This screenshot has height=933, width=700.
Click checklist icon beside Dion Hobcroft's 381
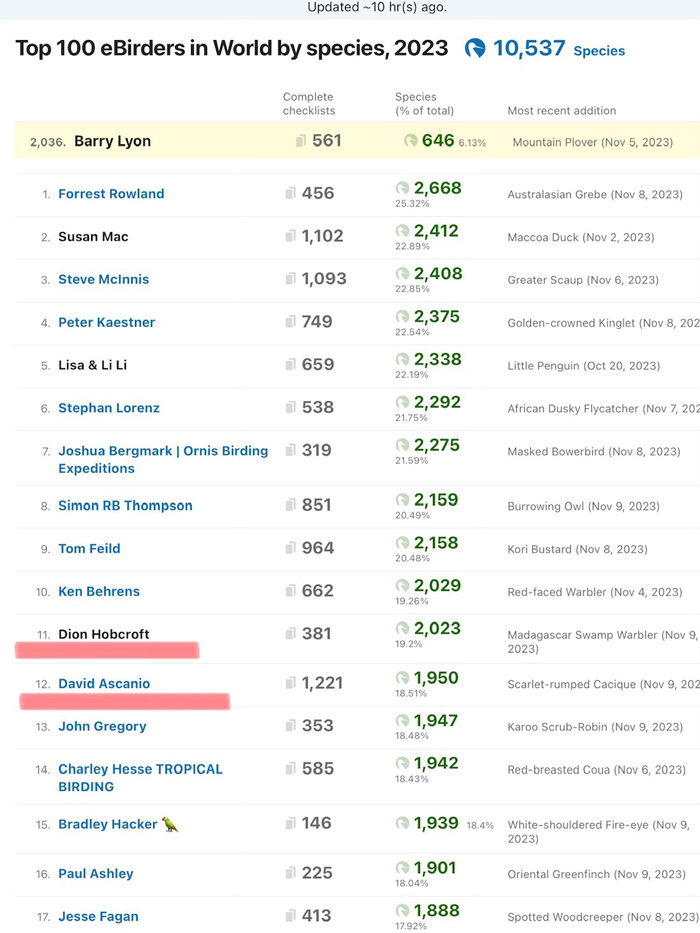coord(290,634)
